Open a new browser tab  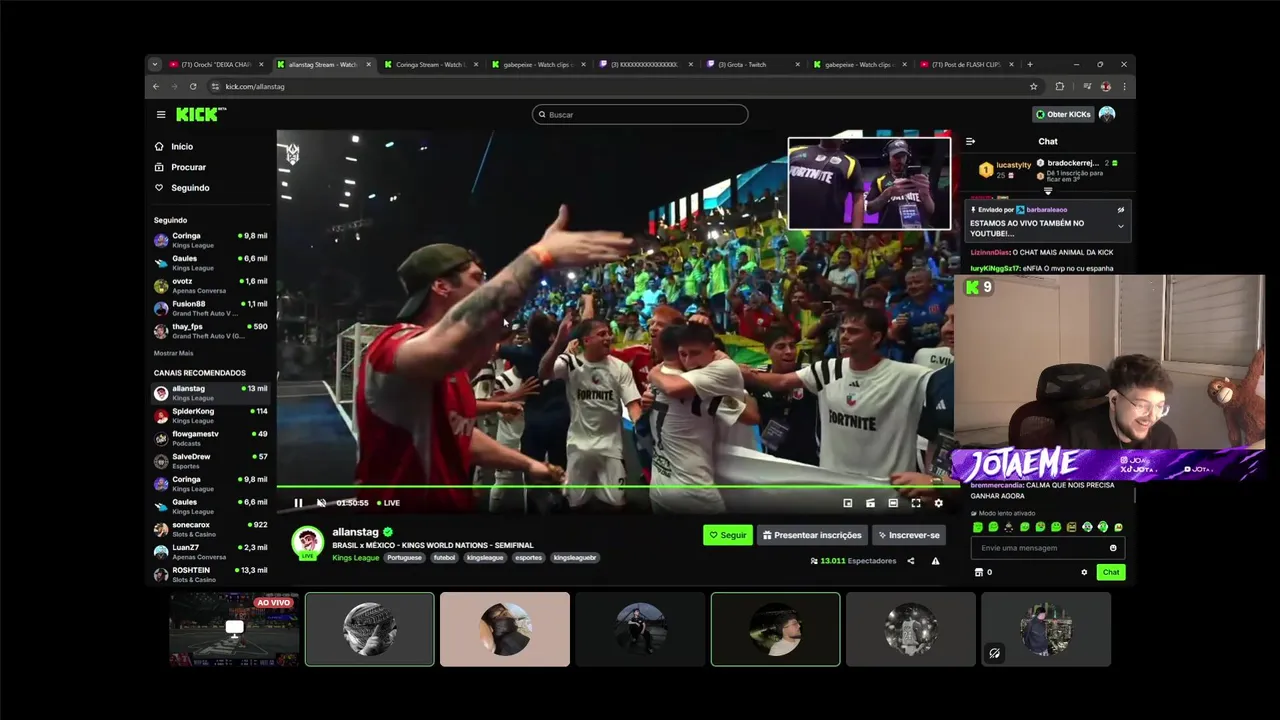pyautogui.click(x=1030, y=64)
